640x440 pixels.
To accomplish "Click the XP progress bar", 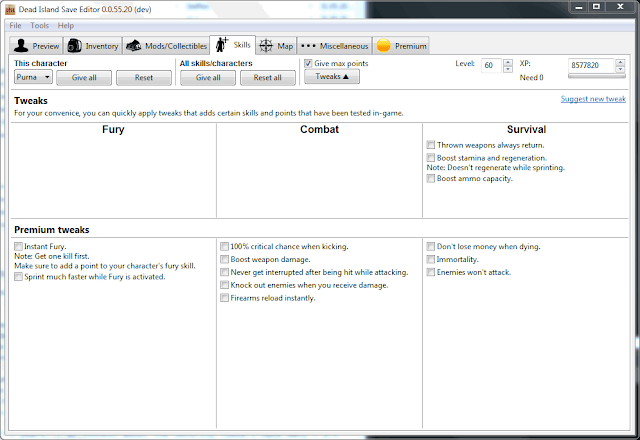I will (x=596, y=76).
